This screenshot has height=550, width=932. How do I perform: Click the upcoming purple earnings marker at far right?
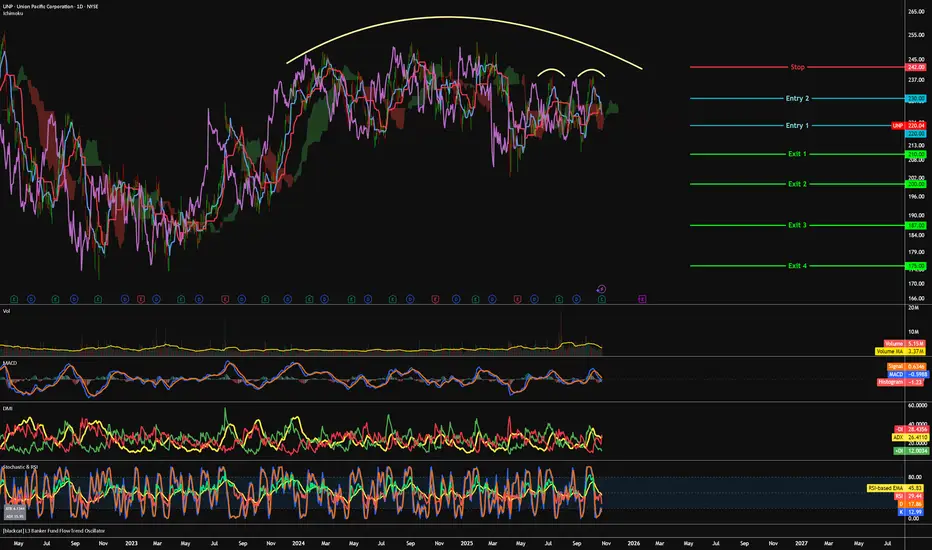tap(641, 298)
